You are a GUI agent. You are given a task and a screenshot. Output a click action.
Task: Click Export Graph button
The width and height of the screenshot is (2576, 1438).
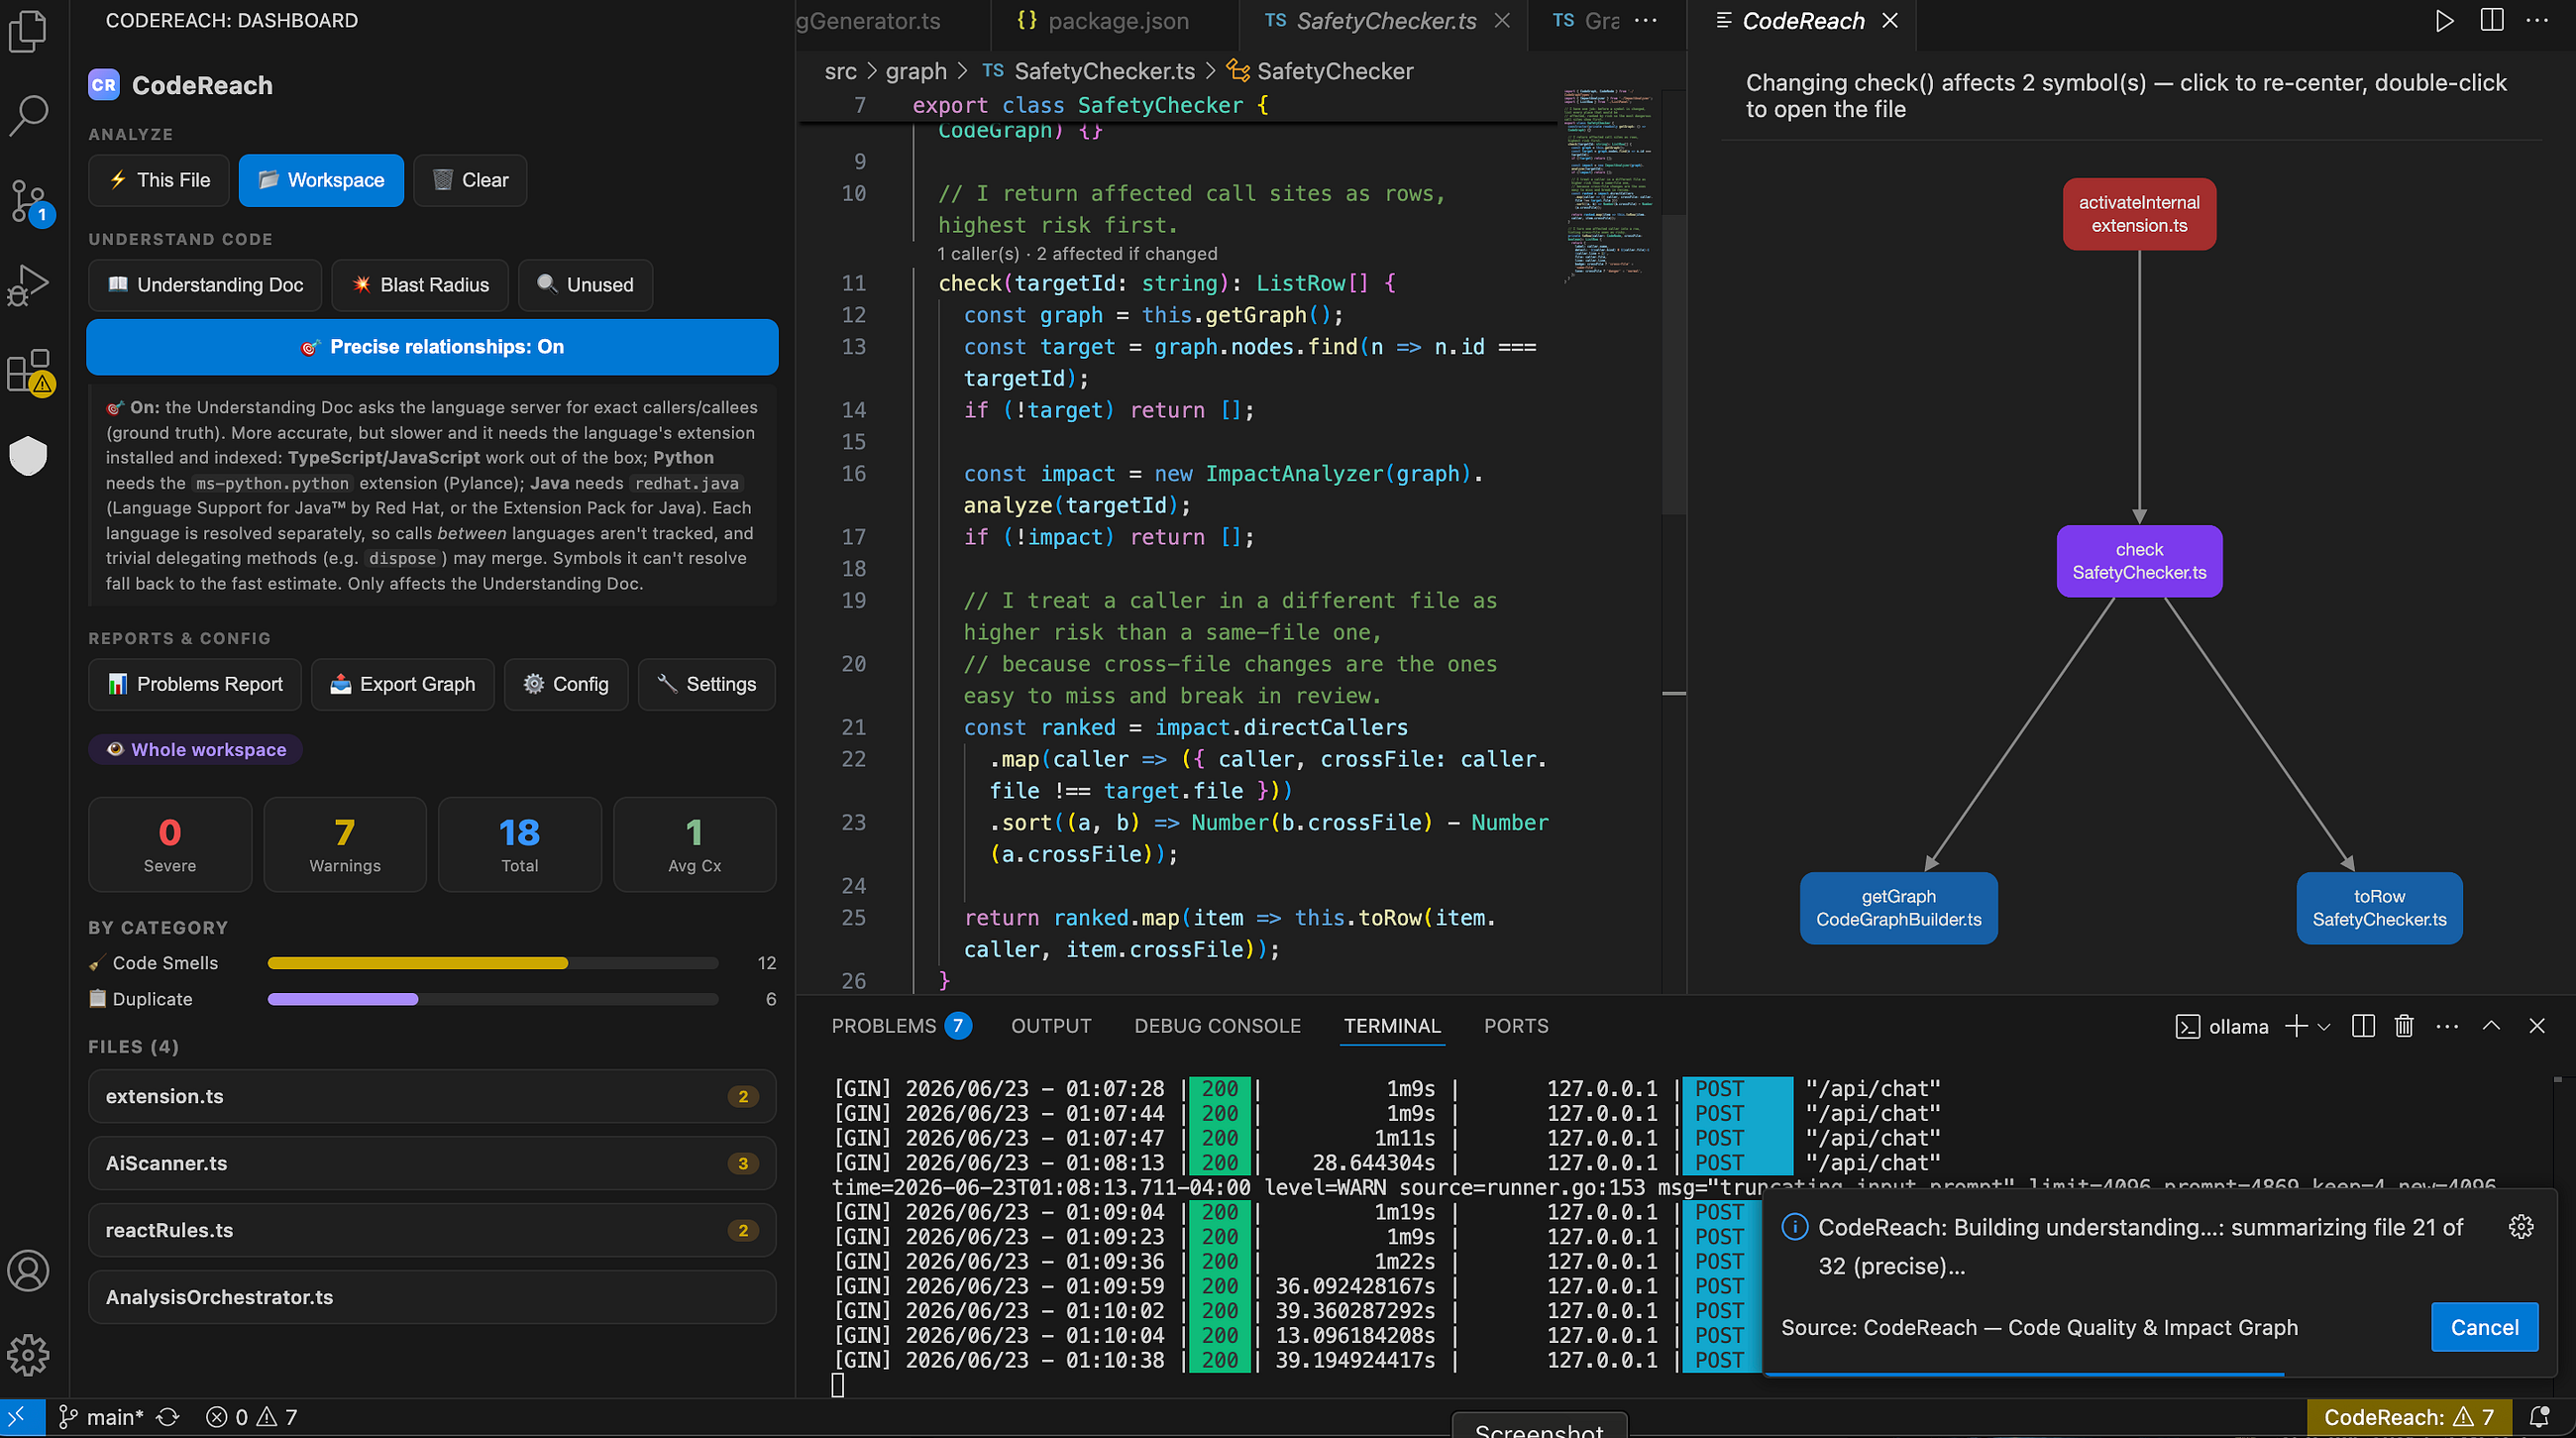coord(402,684)
